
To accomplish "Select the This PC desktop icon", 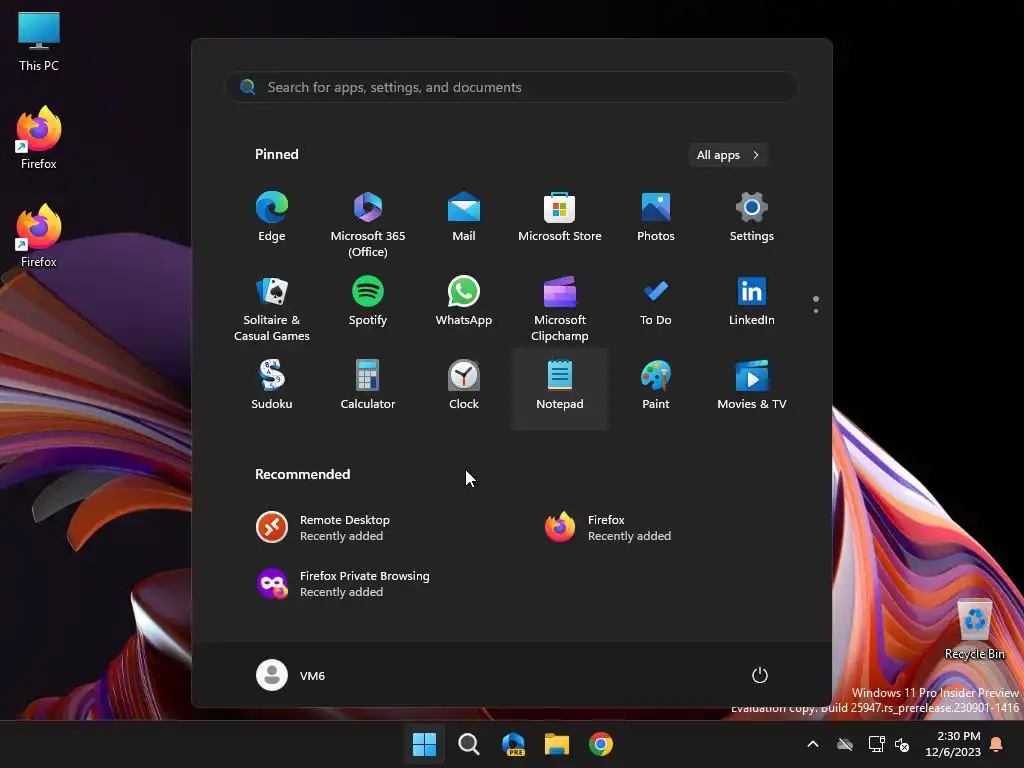I will 39,41.
